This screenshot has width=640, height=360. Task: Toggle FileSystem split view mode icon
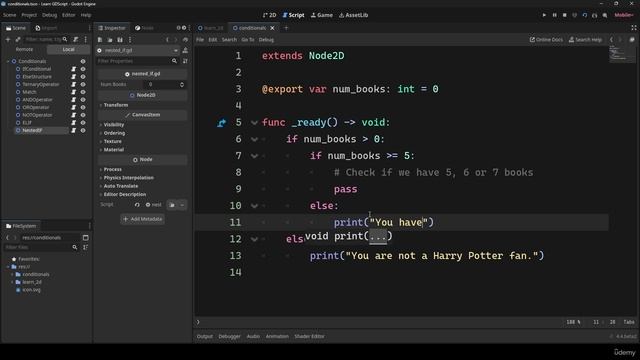click(x=85, y=238)
